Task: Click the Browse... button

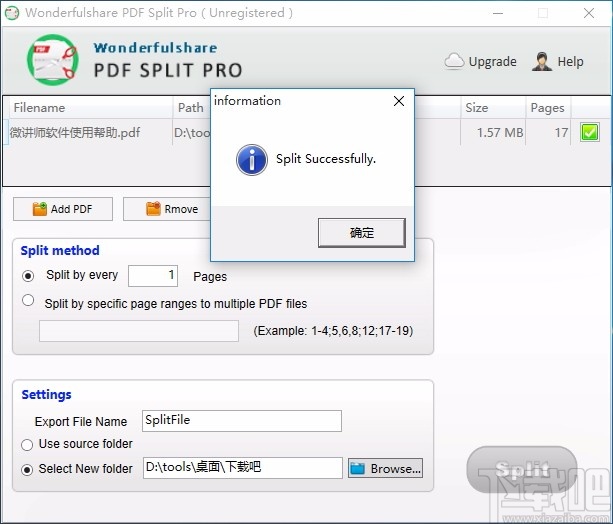Action: click(385, 468)
